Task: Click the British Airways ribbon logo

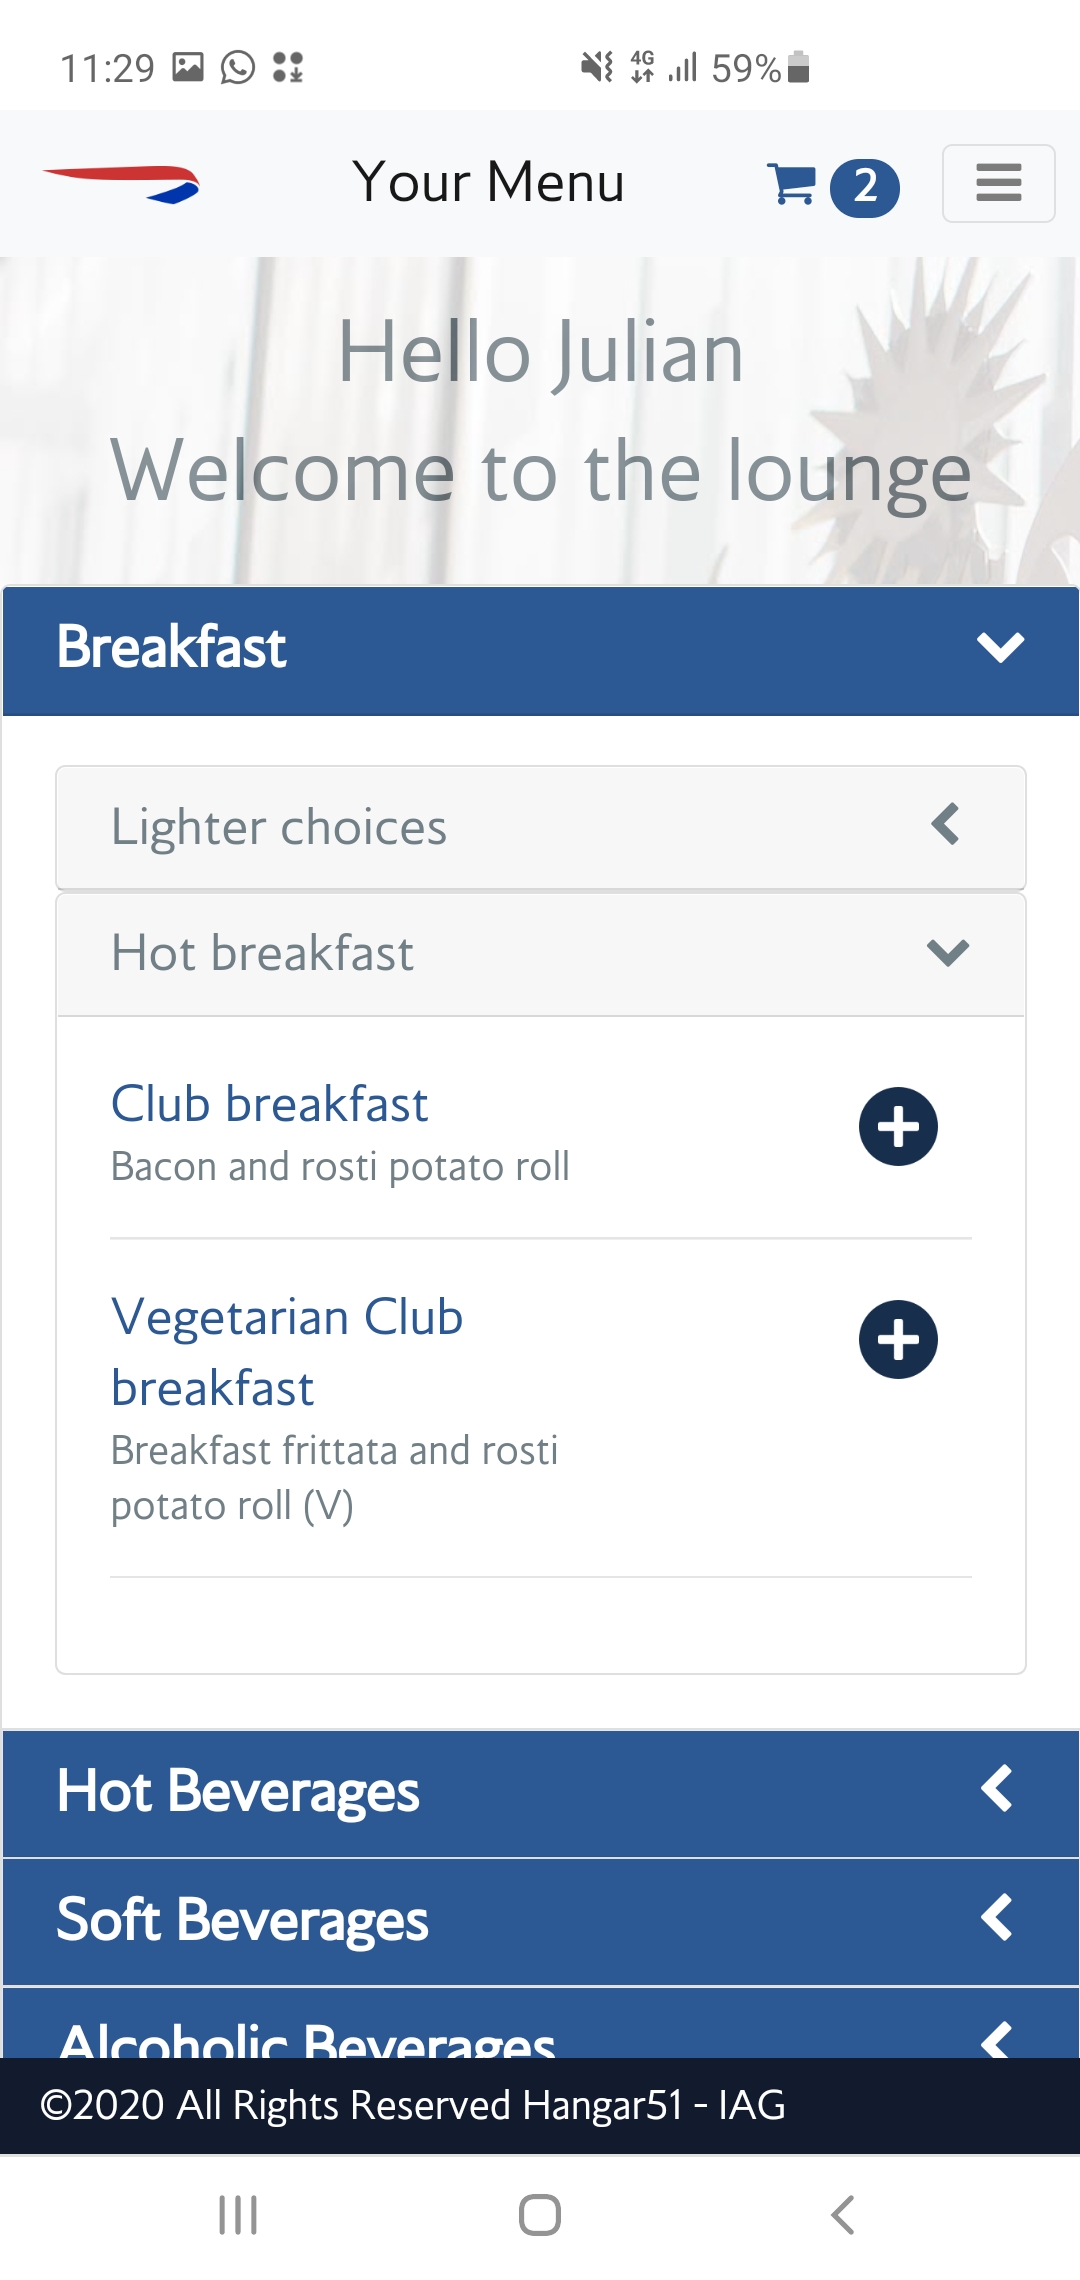Action: click(x=122, y=184)
